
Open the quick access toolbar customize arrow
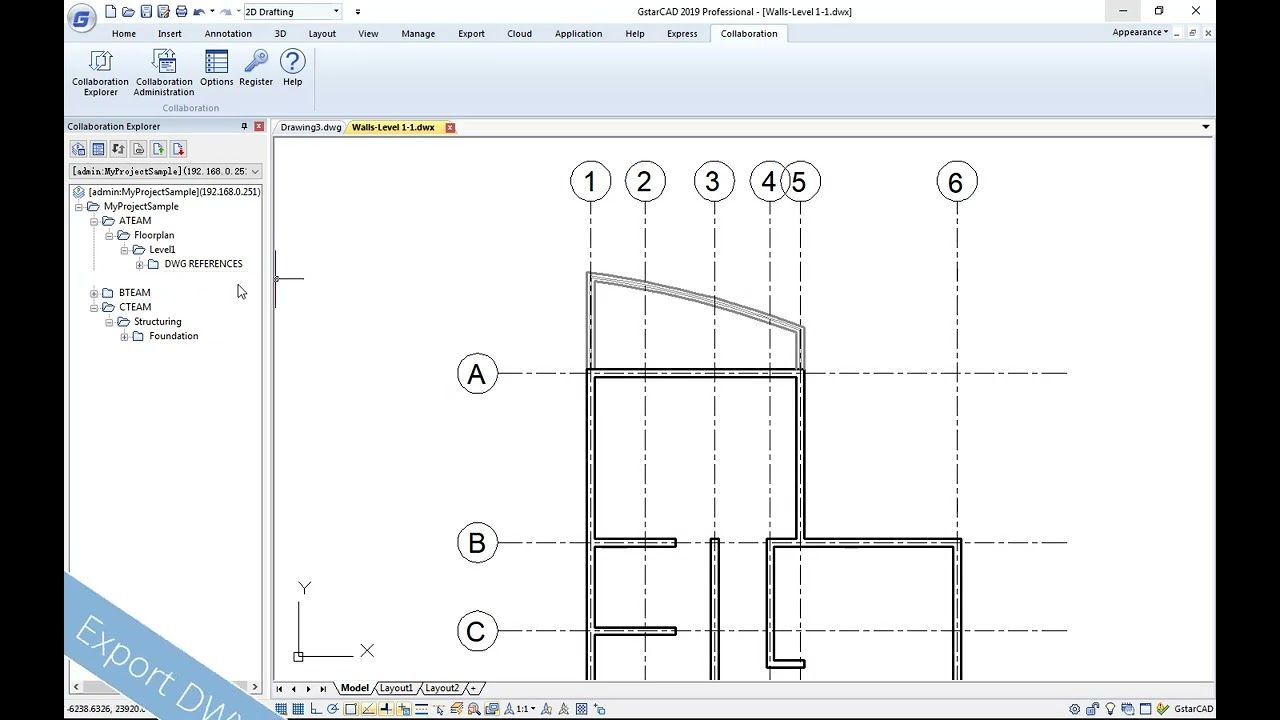(x=358, y=12)
